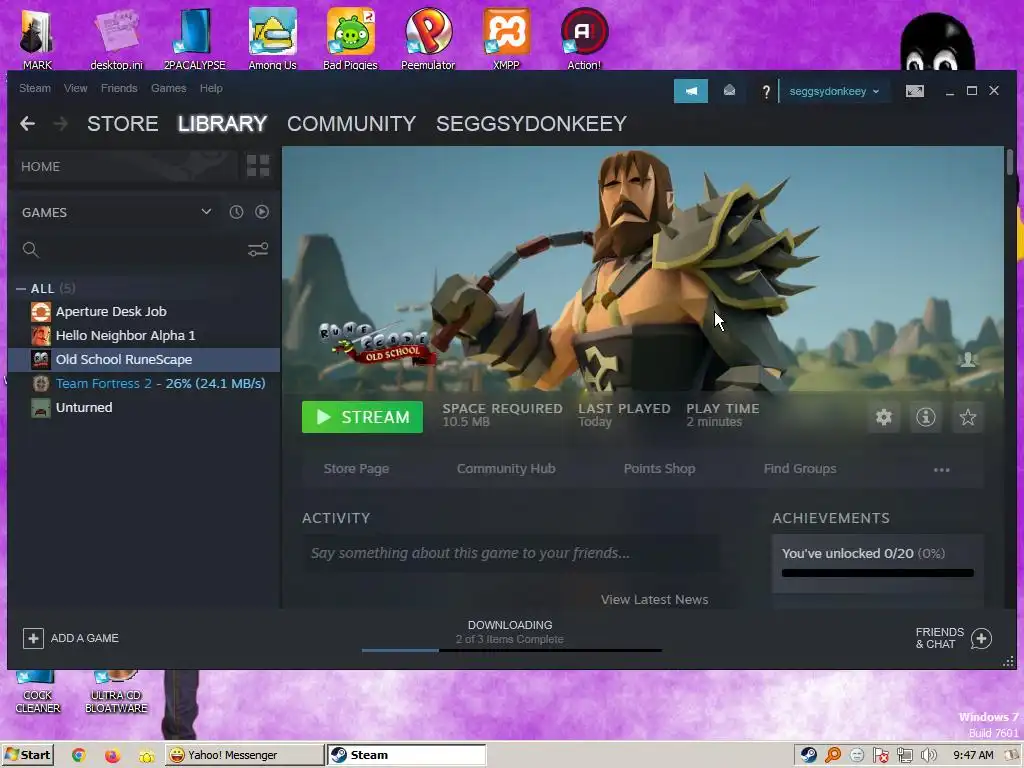
Task: Select Peemulator desktop shortcut
Action: pyautogui.click(x=428, y=38)
